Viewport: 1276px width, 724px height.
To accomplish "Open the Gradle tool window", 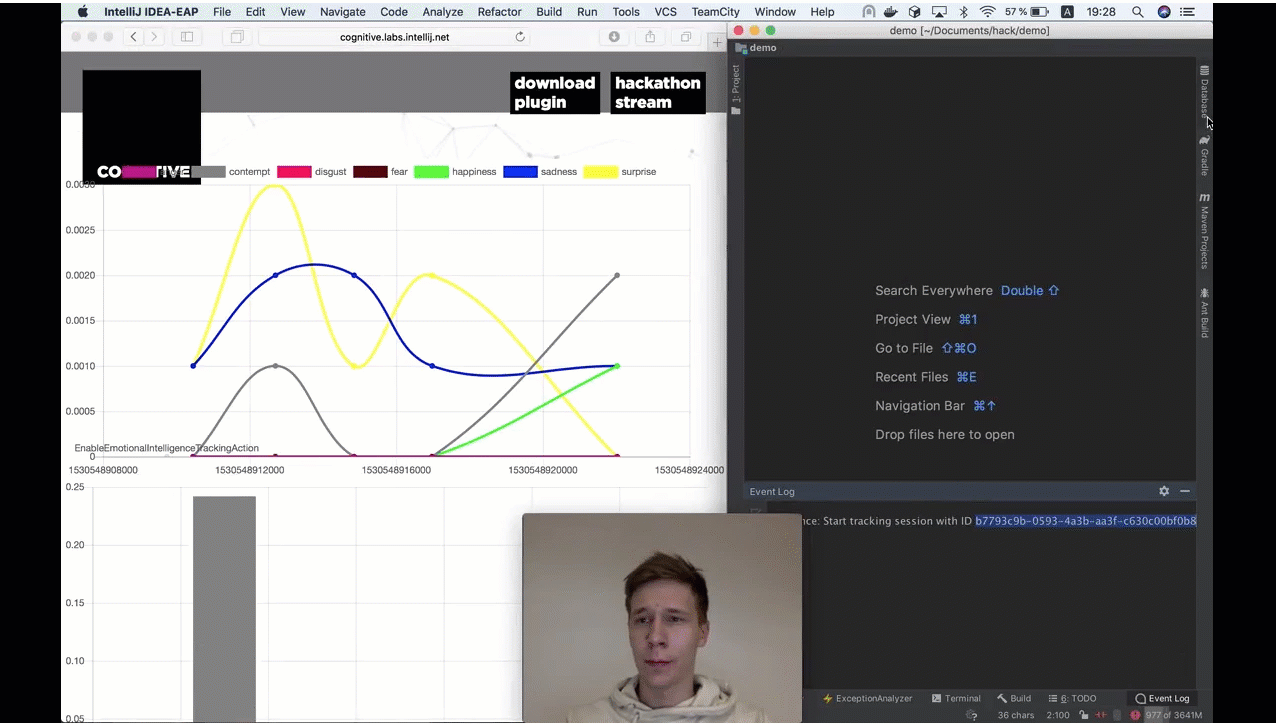I will tap(1204, 155).
